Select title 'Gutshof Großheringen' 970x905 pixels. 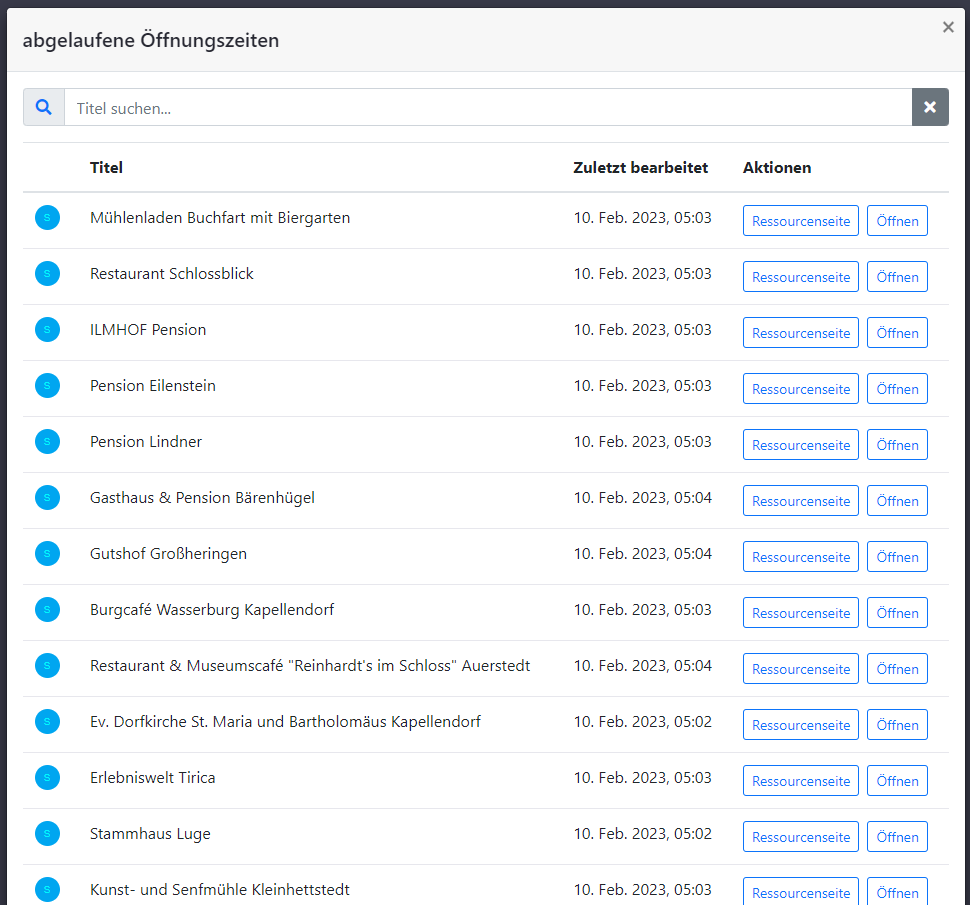(x=168, y=554)
